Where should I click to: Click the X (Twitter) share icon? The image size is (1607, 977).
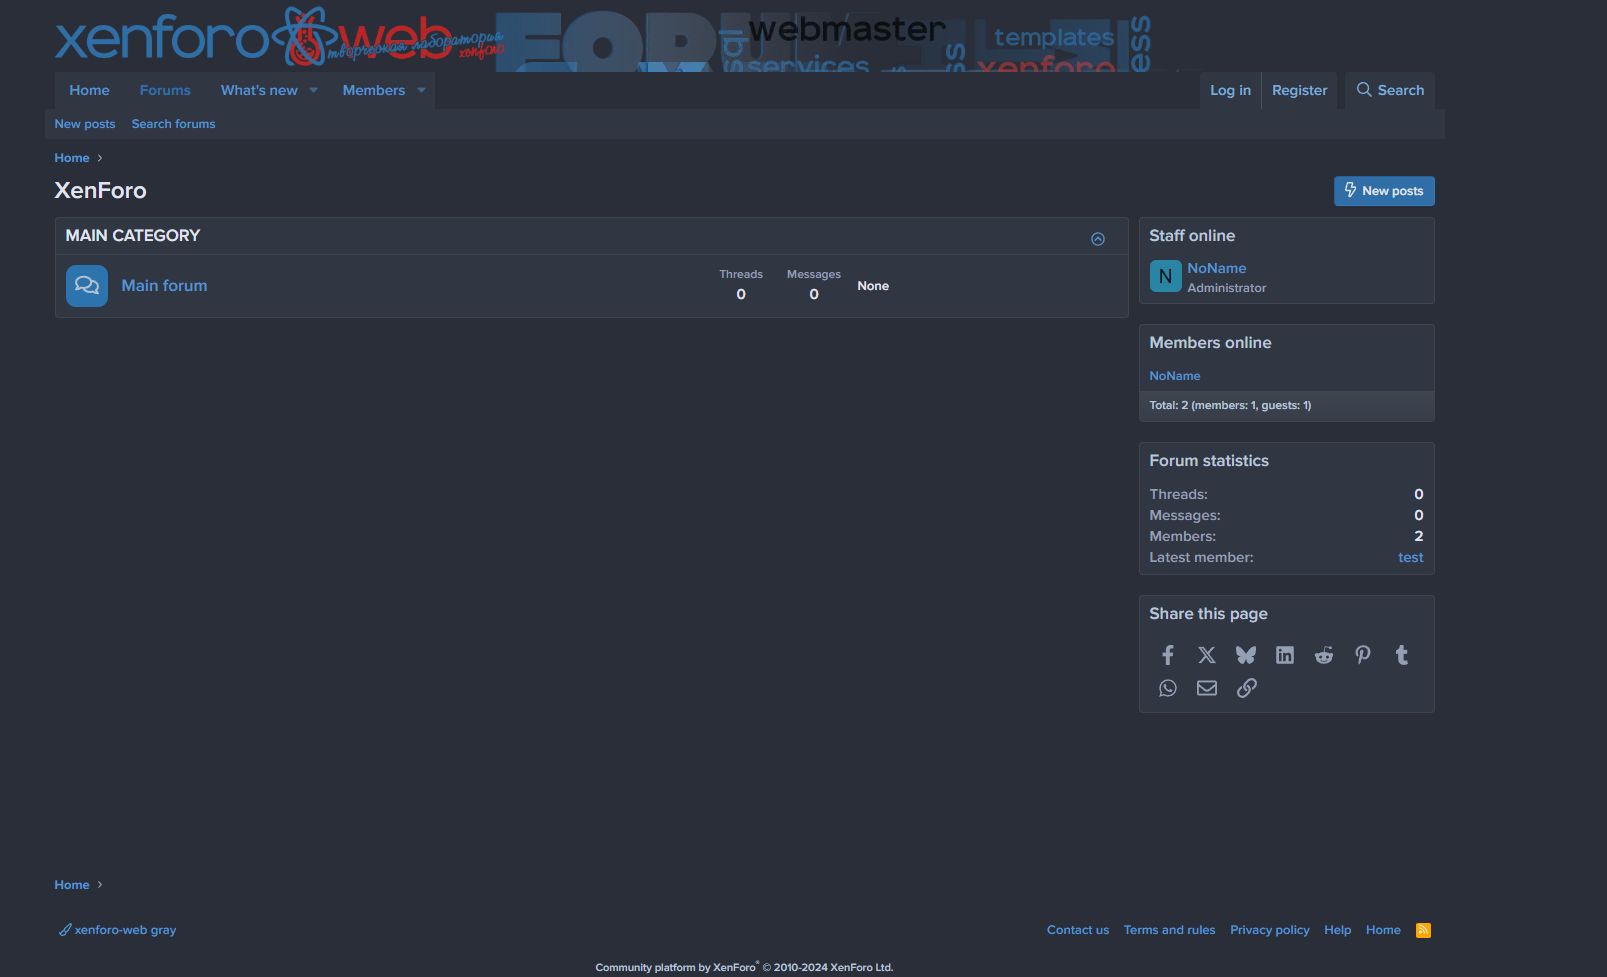point(1207,655)
